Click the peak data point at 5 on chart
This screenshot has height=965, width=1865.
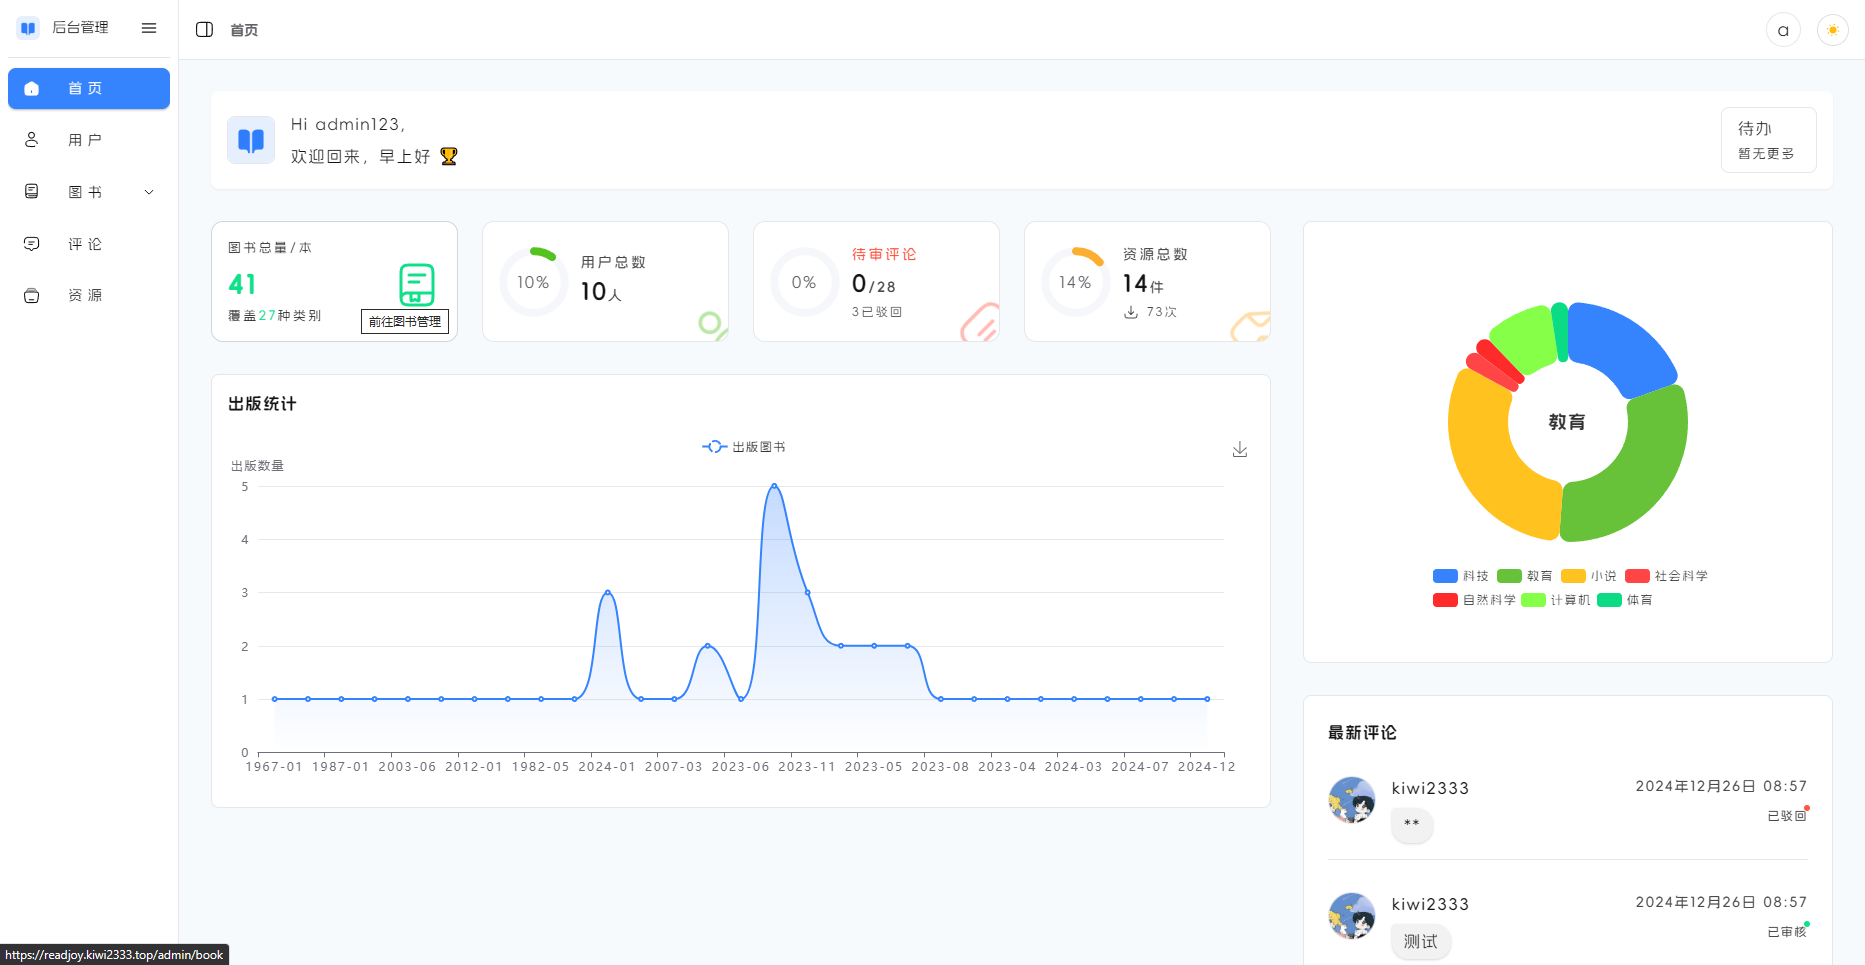774,486
